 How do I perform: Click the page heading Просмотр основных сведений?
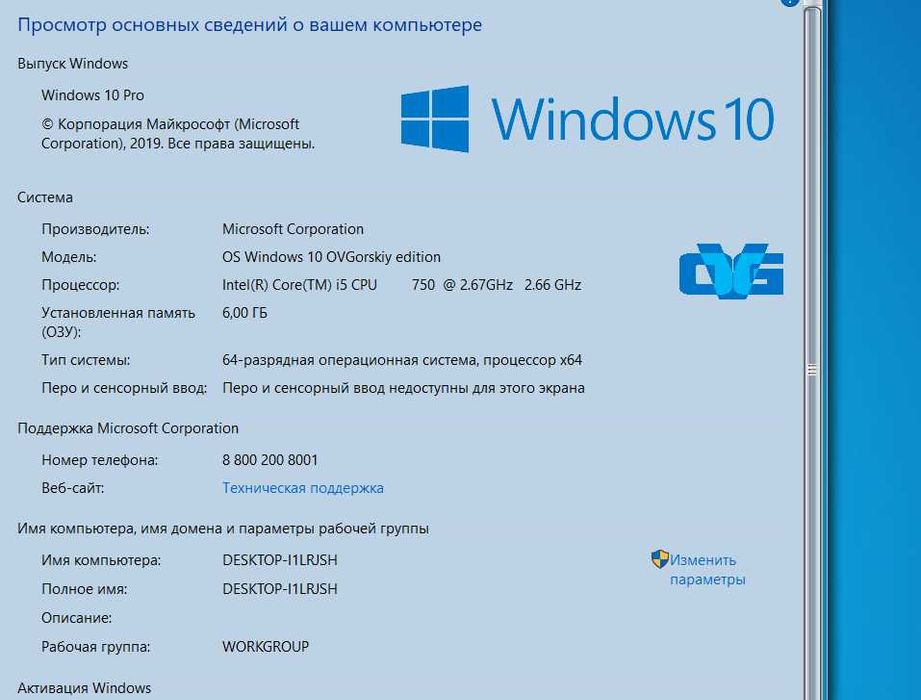250,25
